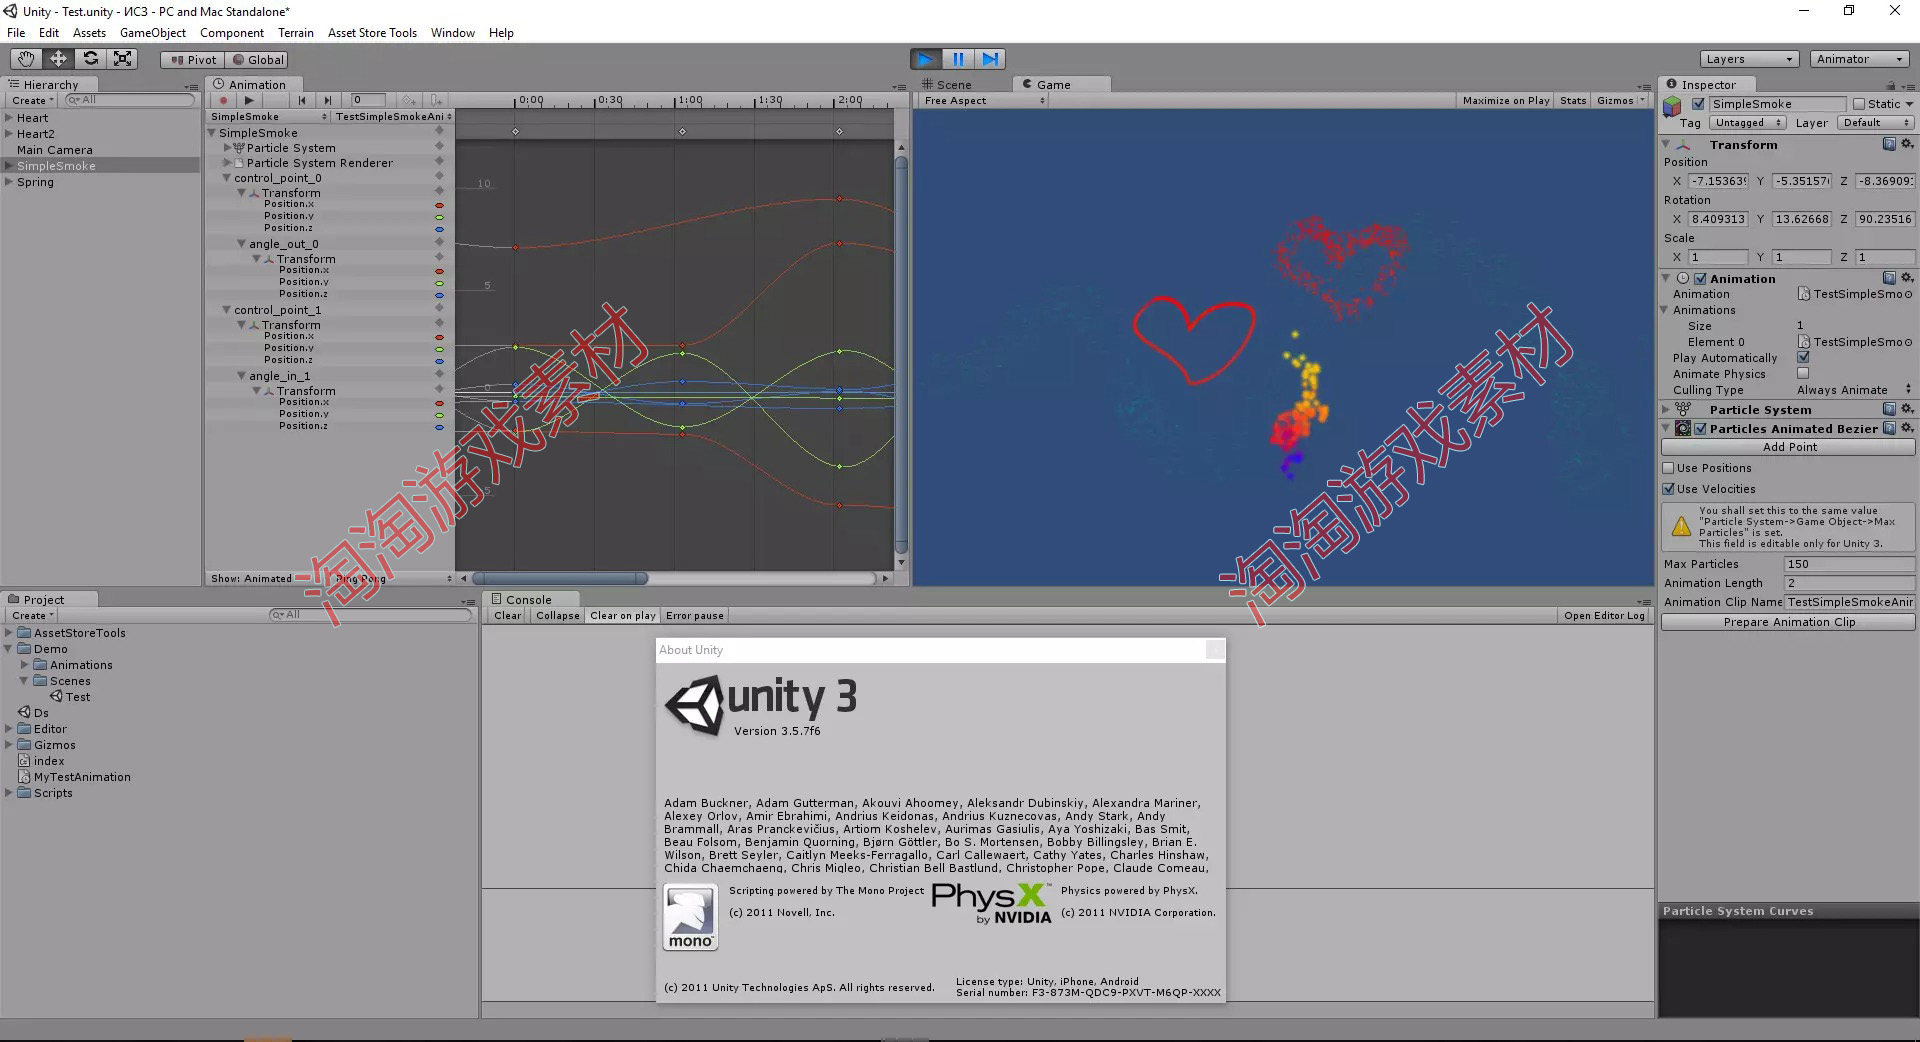This screenshot has width=1920, height=1042.
Task: Click the editor Step frame button
Action: (990, 59)
